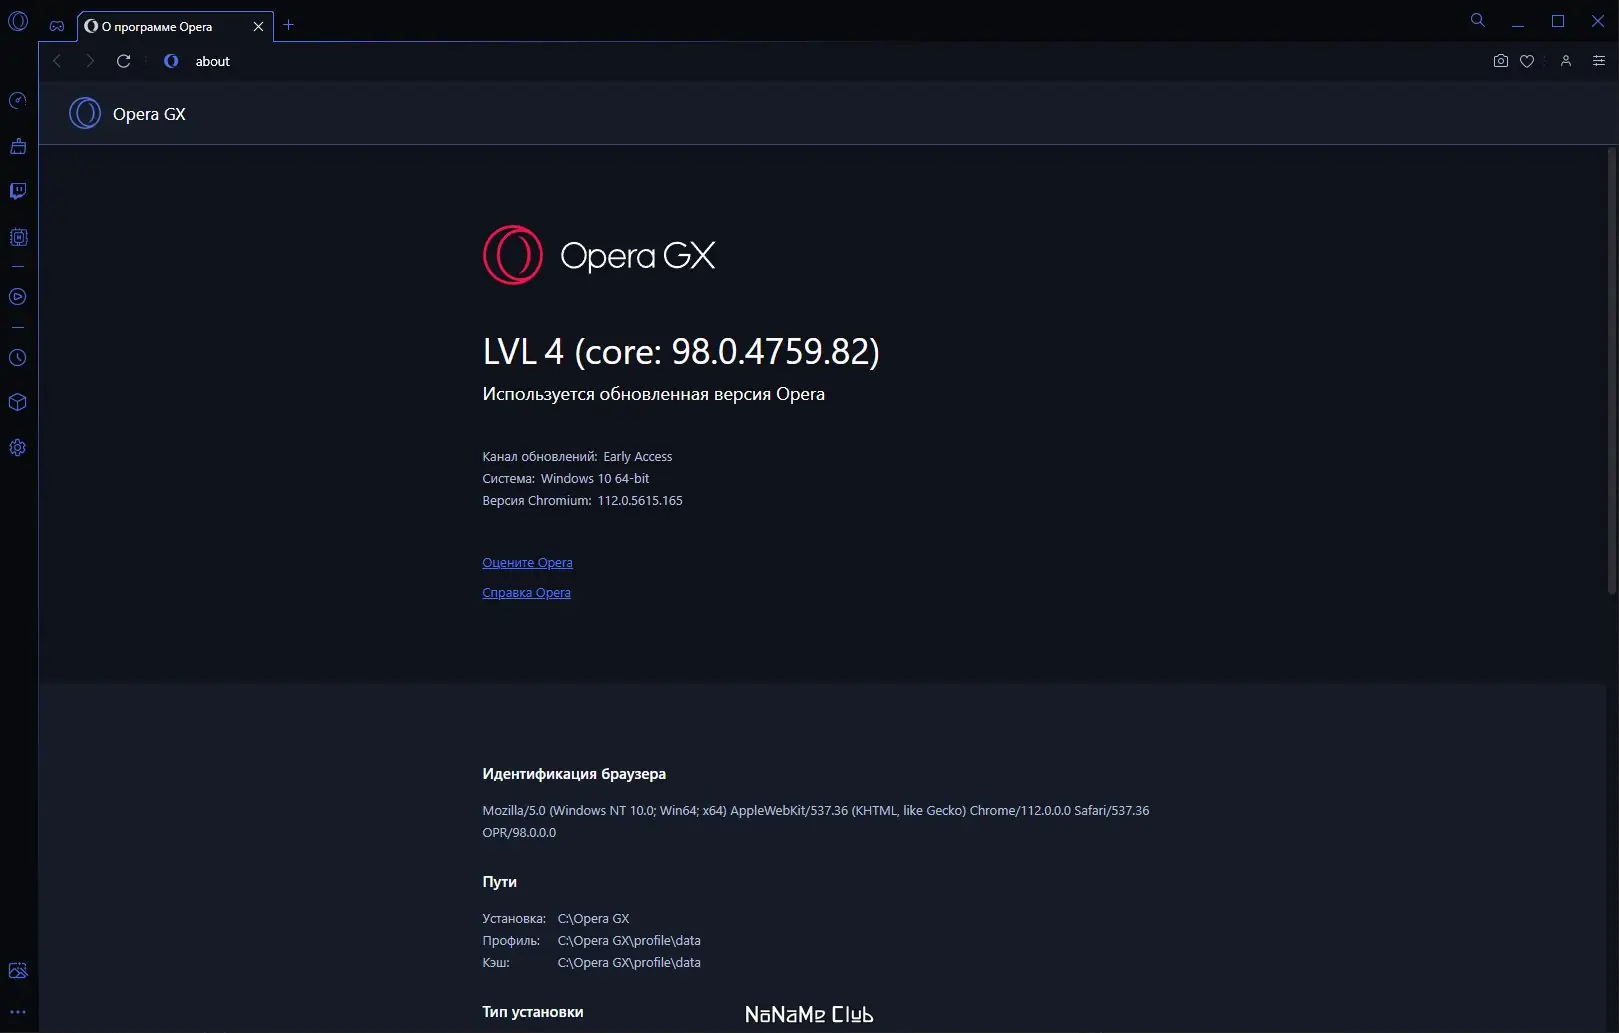The width and height of the screenshot is (1619, 1033).
Task: Click the heart bookmark icon
Action: [x=1527, y=61]
